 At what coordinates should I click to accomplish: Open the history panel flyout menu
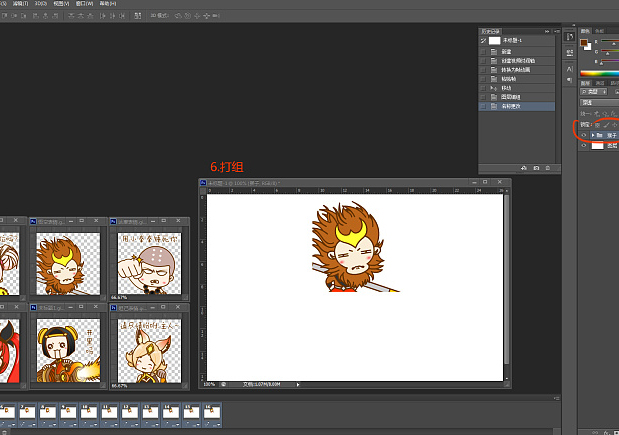click(557, 31)
